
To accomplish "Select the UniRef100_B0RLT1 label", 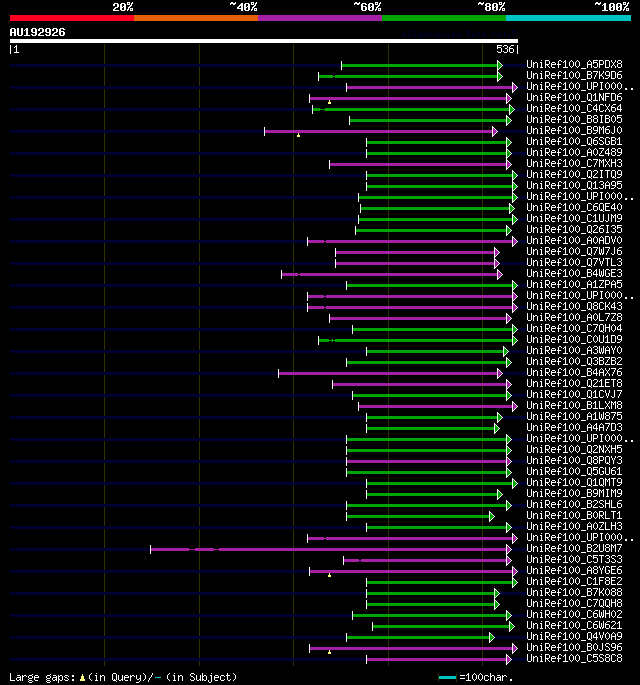I will 574,515.
